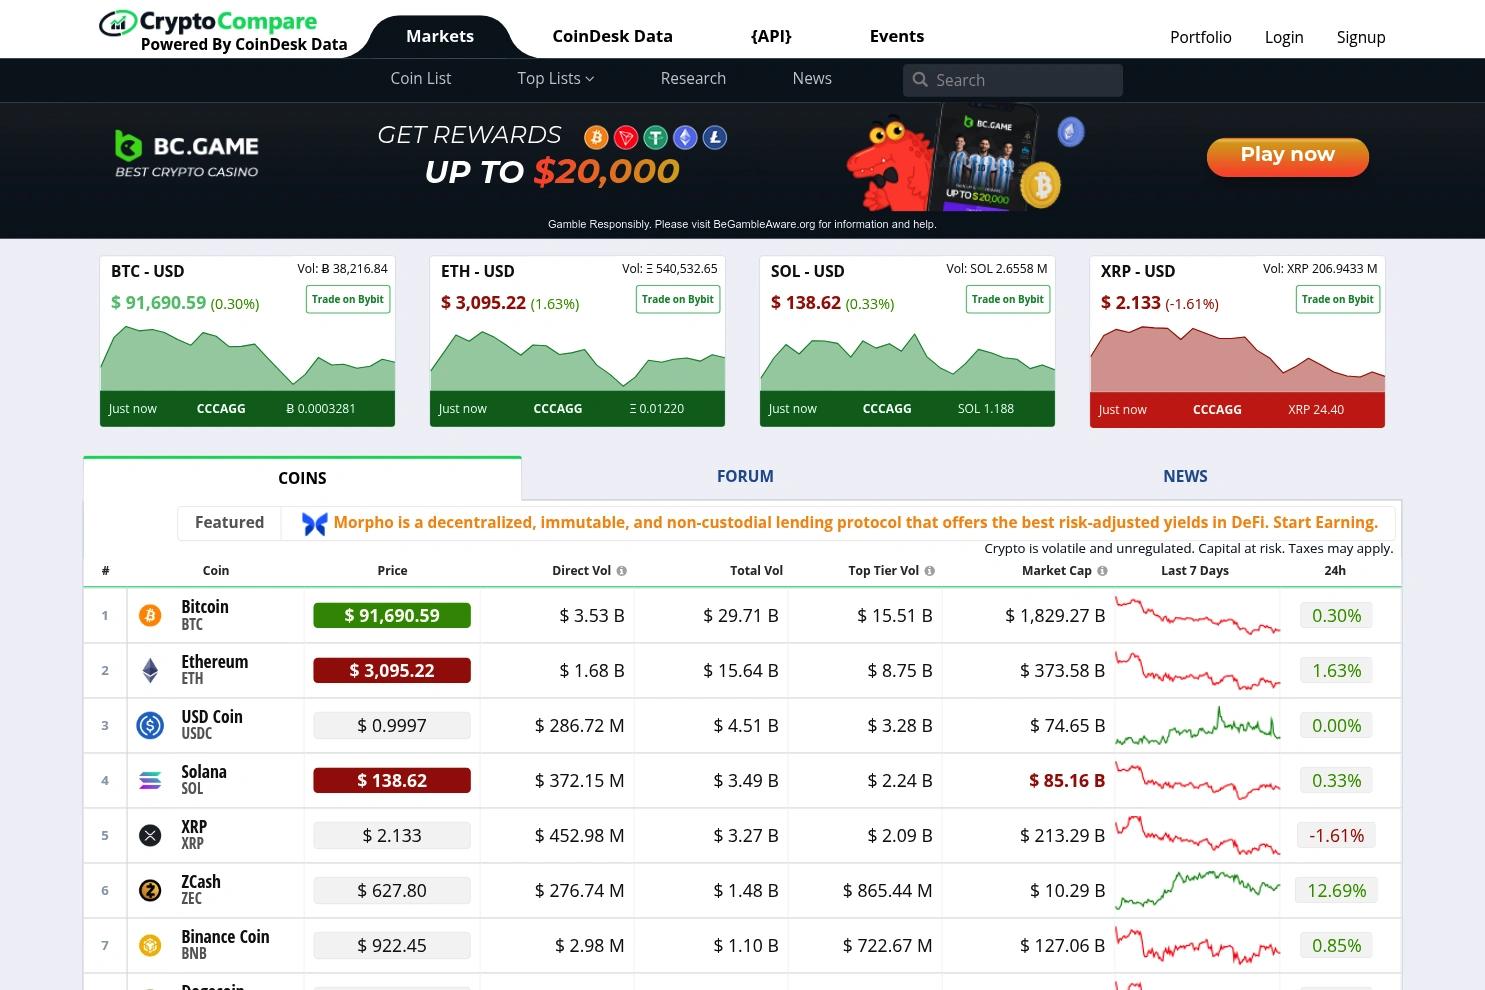
Task: Open the XRP - USD price chart card
Action: tap(1237, 342)
